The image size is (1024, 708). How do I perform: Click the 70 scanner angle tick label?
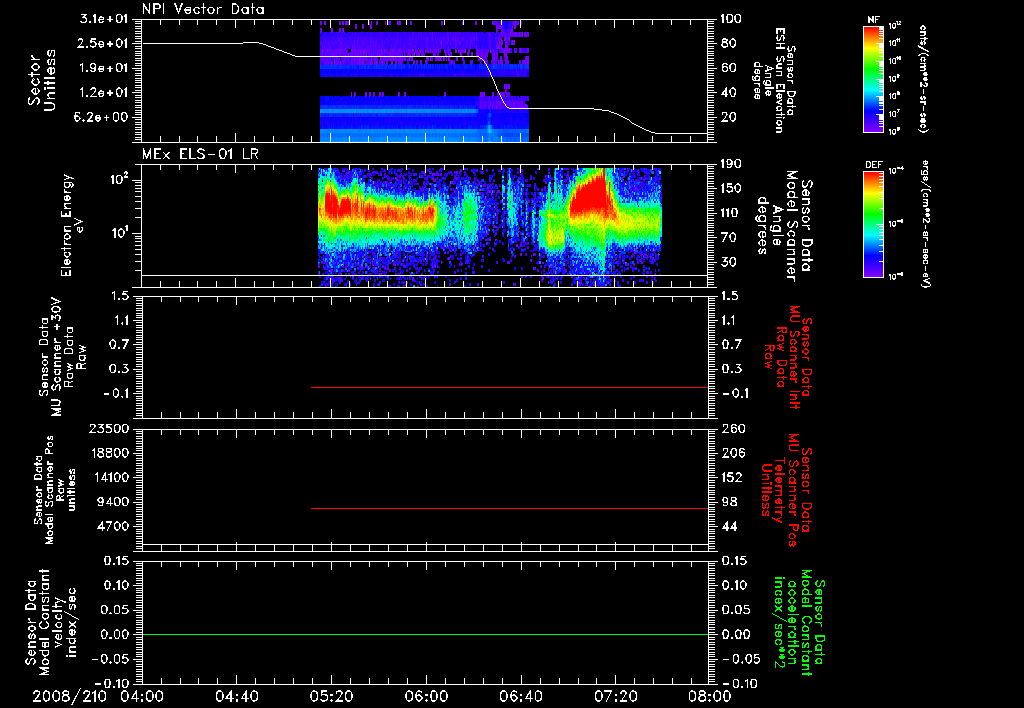(x=728, y=238)
